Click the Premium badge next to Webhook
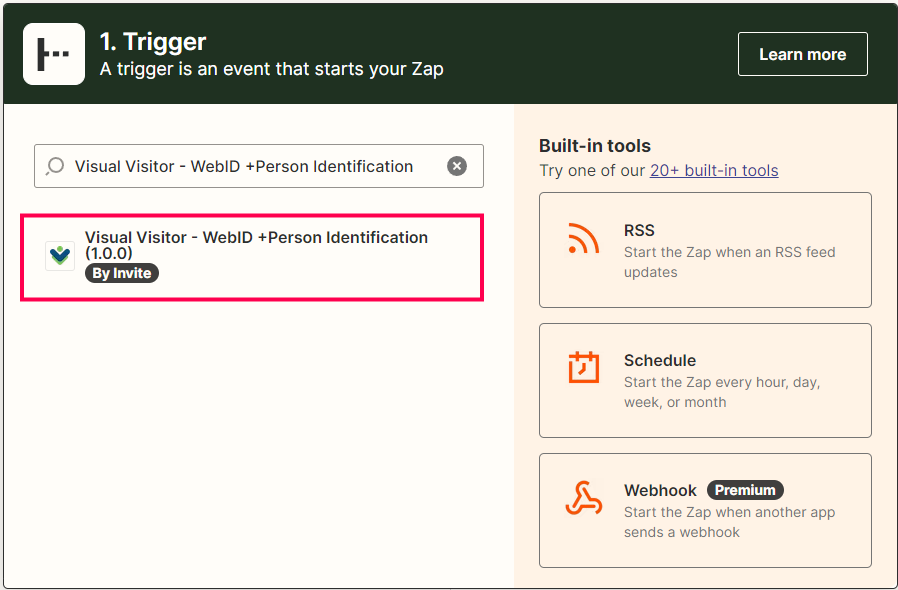 [745, 490]
